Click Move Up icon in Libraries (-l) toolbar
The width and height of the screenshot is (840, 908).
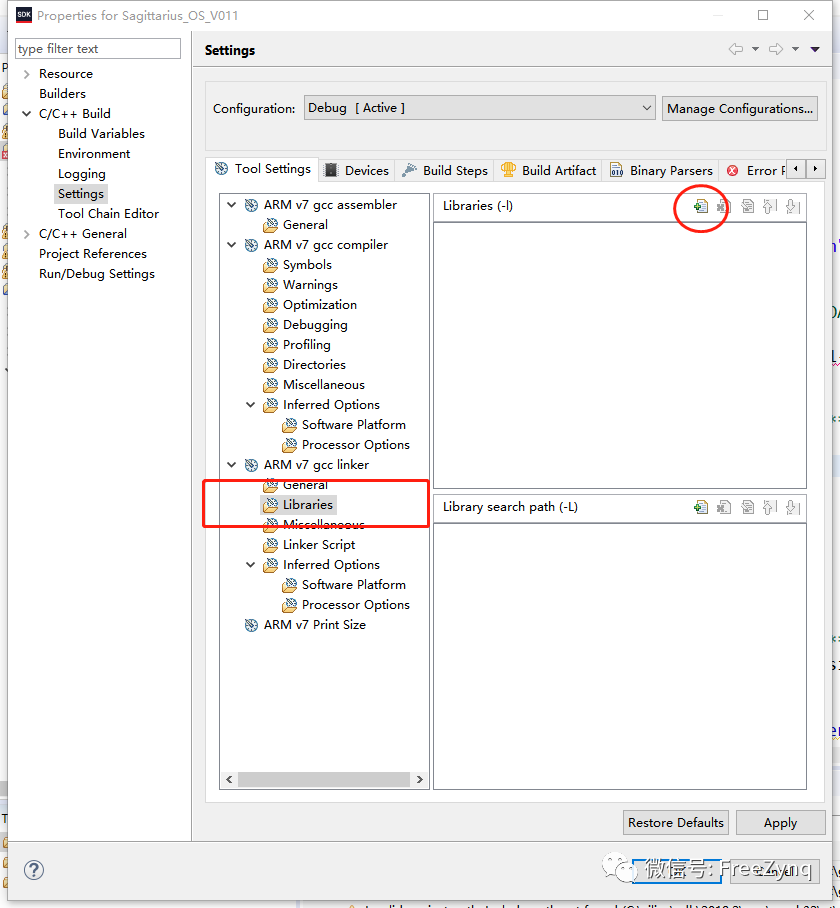coord(769,206)
